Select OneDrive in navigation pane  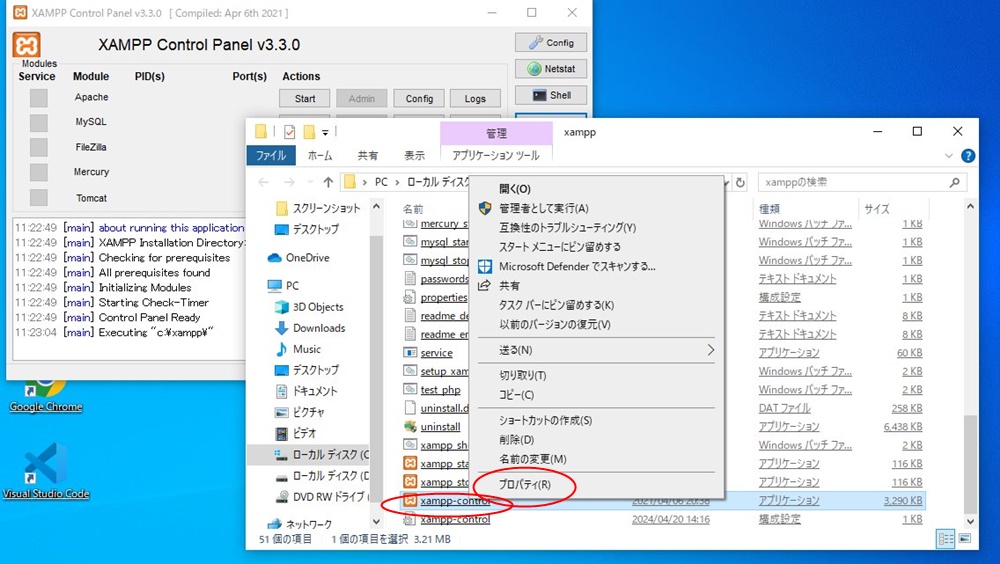click(x=298, y=258)
